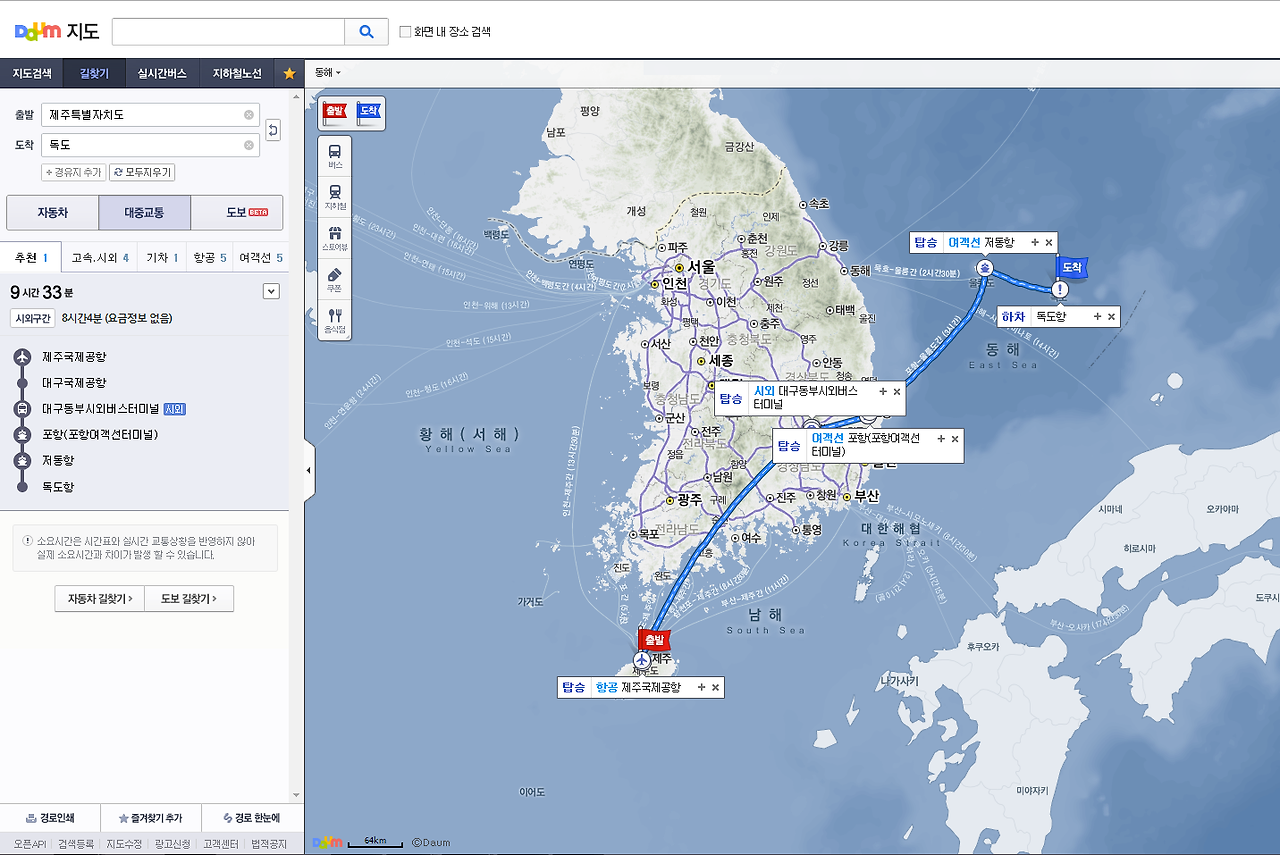Image resolution: width=1280 pixels, height=855 pixels.
Task: Select 독도항 stop in route list
Action: point(58,487)
